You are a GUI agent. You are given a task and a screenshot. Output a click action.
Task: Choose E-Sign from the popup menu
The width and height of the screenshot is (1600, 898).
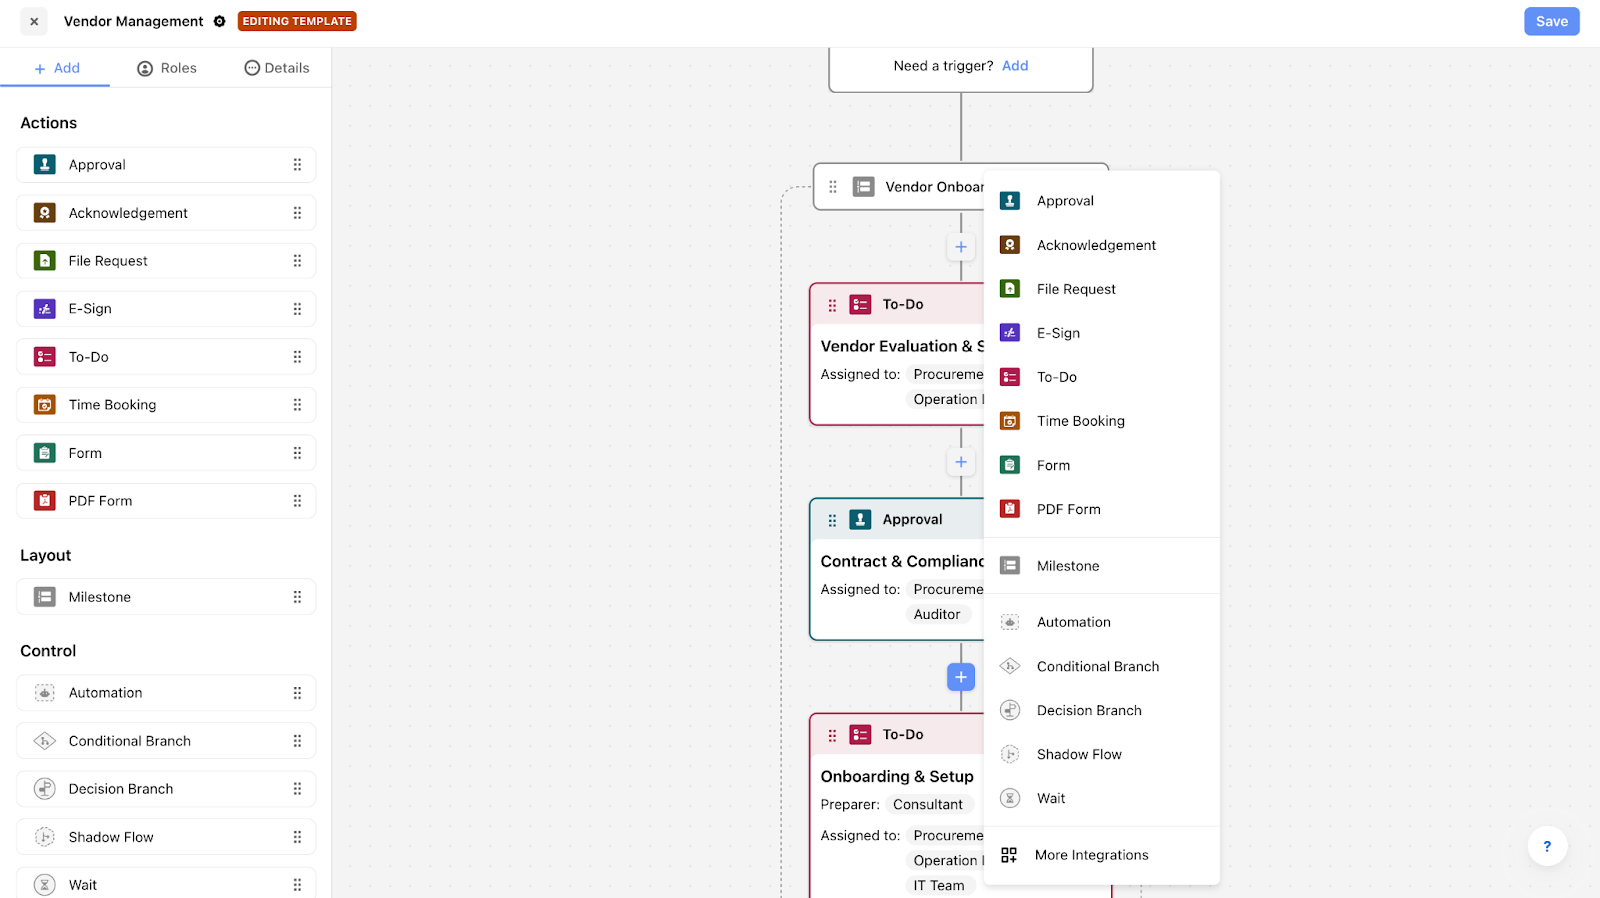(x=1058, y=333)
